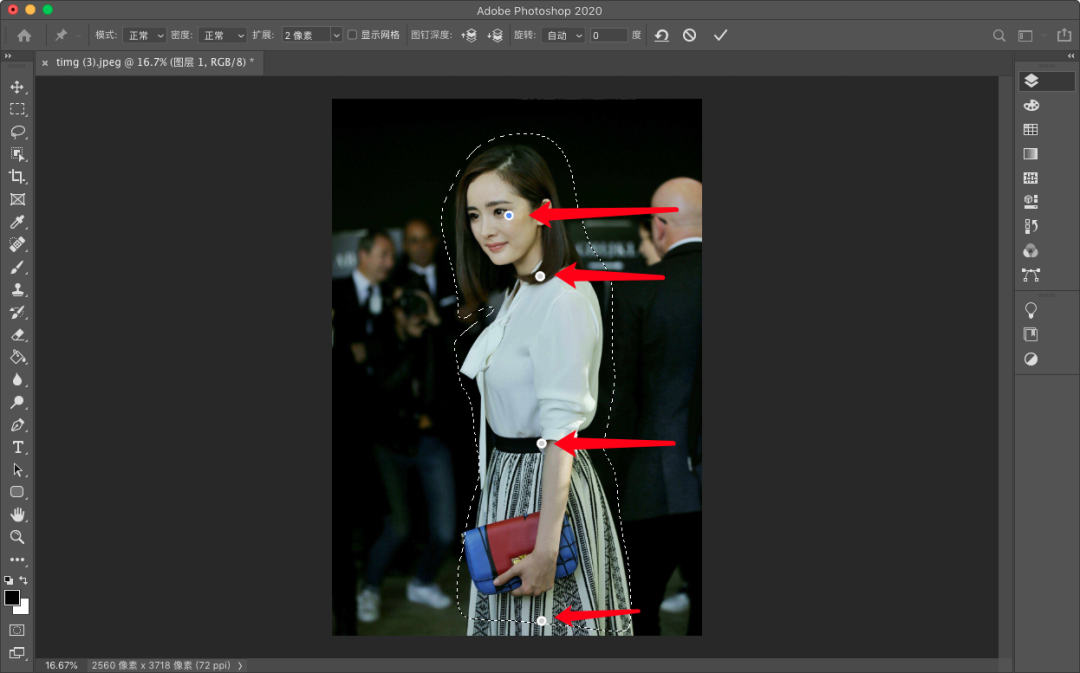1080x673 pixels.
Task: Select the blue warp pin on face
Action: [x=509, y=216]
